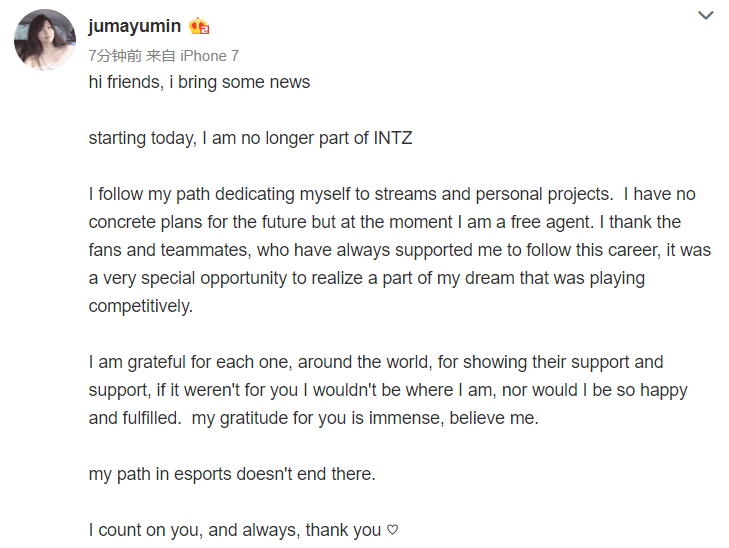Viewport: 729px width, 548px height.
Task: Click the 来自 source label text
Action: point(160,56)
